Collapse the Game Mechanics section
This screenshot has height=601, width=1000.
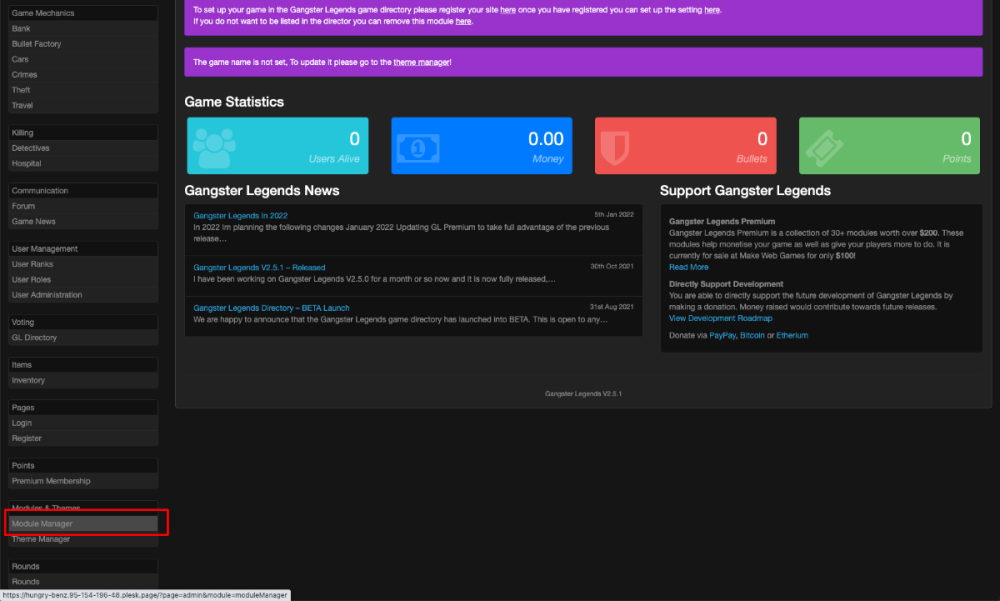pyautogui.click(x=43, y=12)
